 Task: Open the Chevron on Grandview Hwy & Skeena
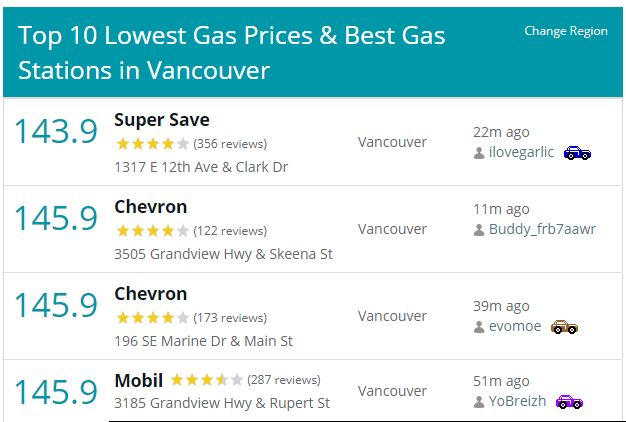[151, 207]
